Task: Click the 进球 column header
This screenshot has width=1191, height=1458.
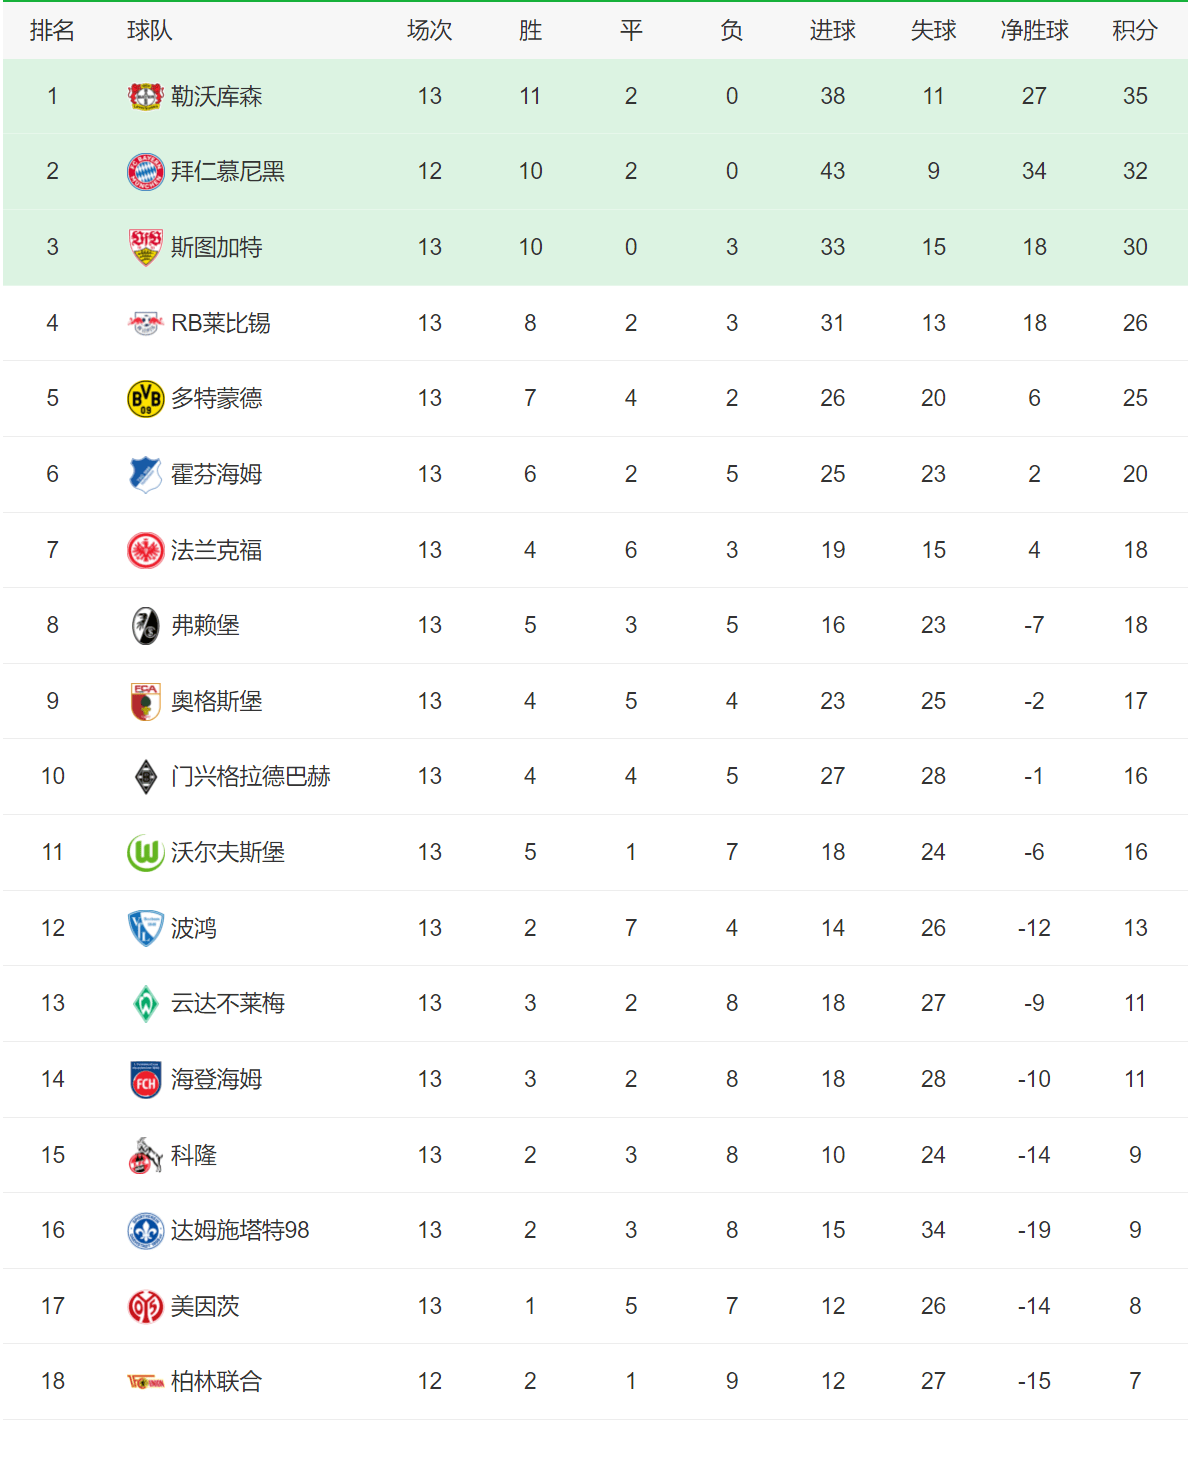Action: pyautogui.click(x=833, y=31)
